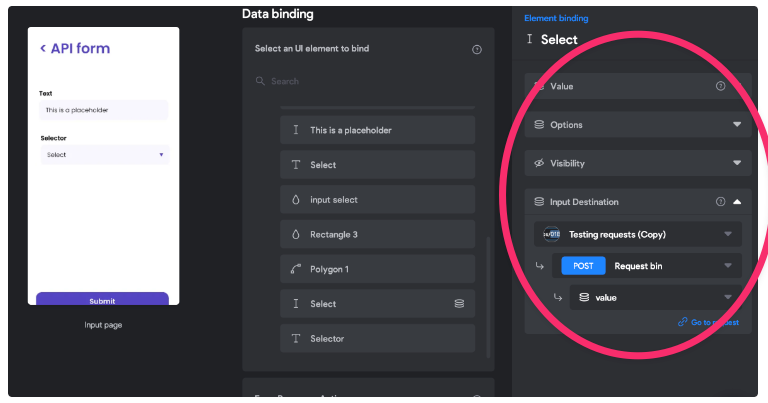This screenshot has width=768, height=403.
Task: Click the 'Input page' preview label
Action: 103,325
